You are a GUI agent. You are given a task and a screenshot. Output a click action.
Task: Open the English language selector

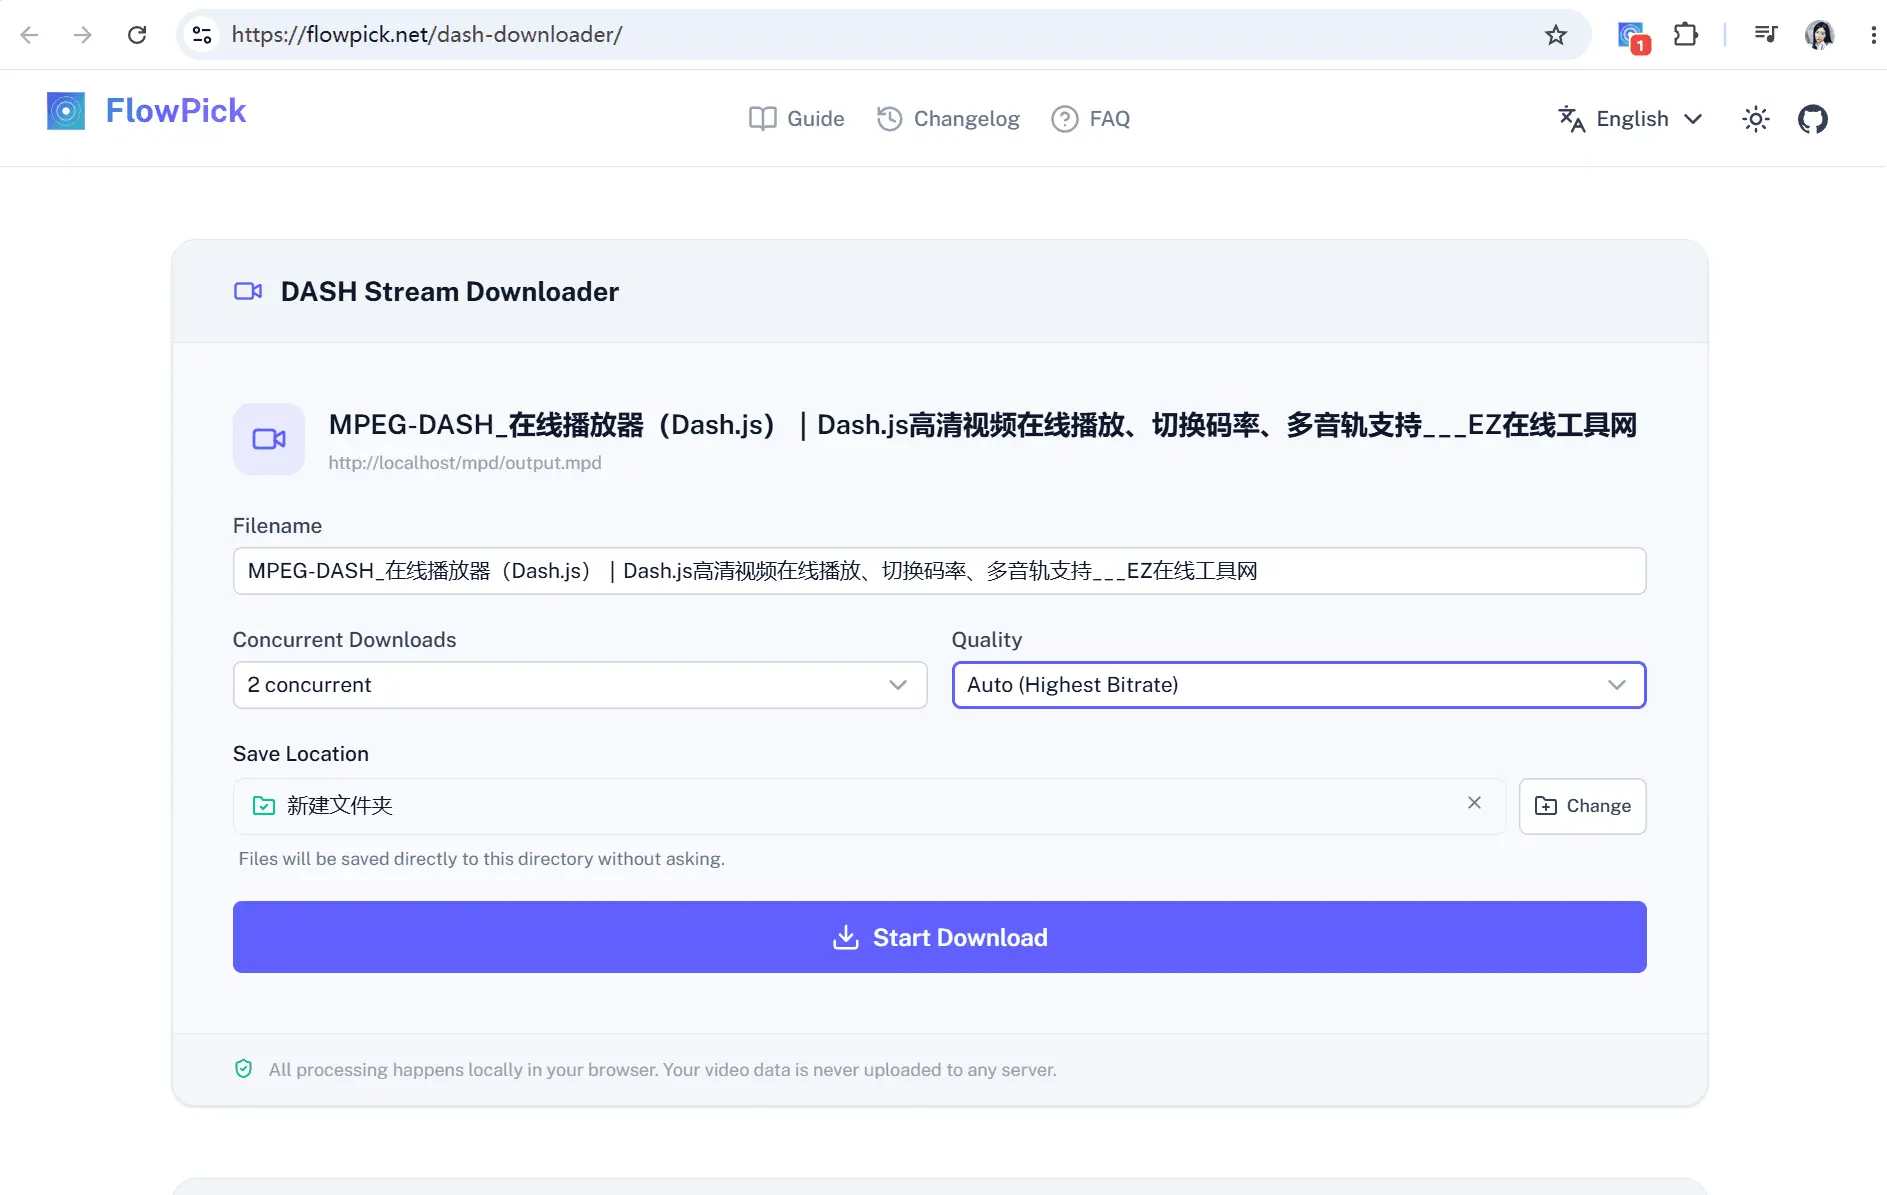[x=1630, y=119]
